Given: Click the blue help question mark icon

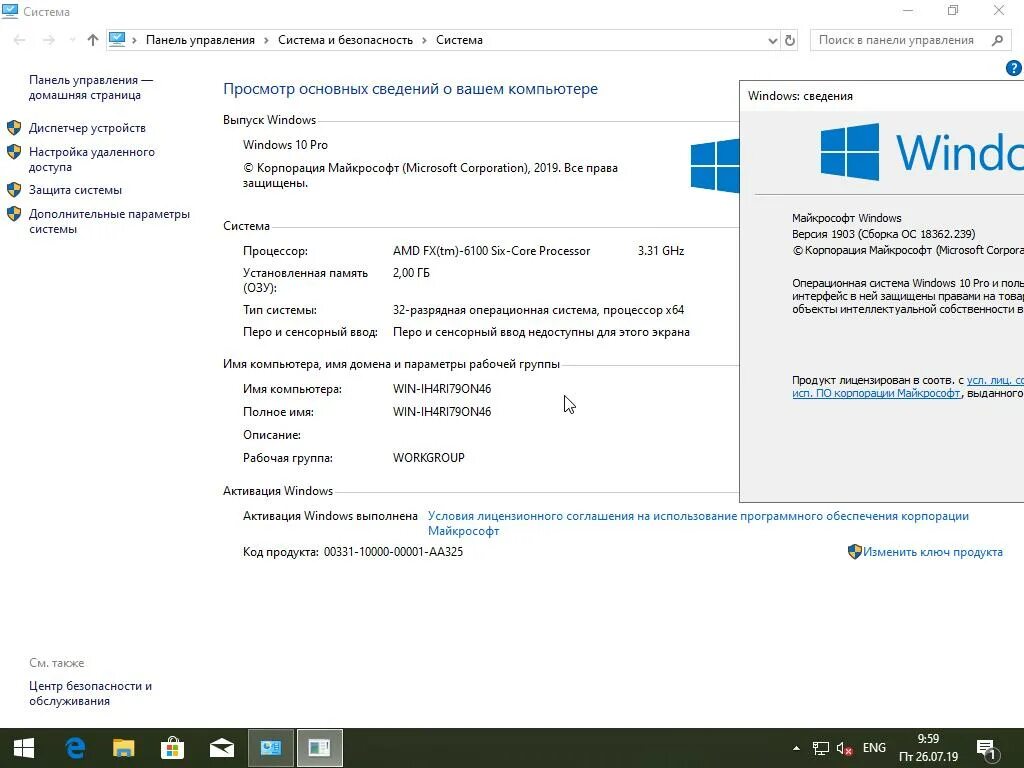Looking at the screenshot, I should click(x=1014, y=68).
